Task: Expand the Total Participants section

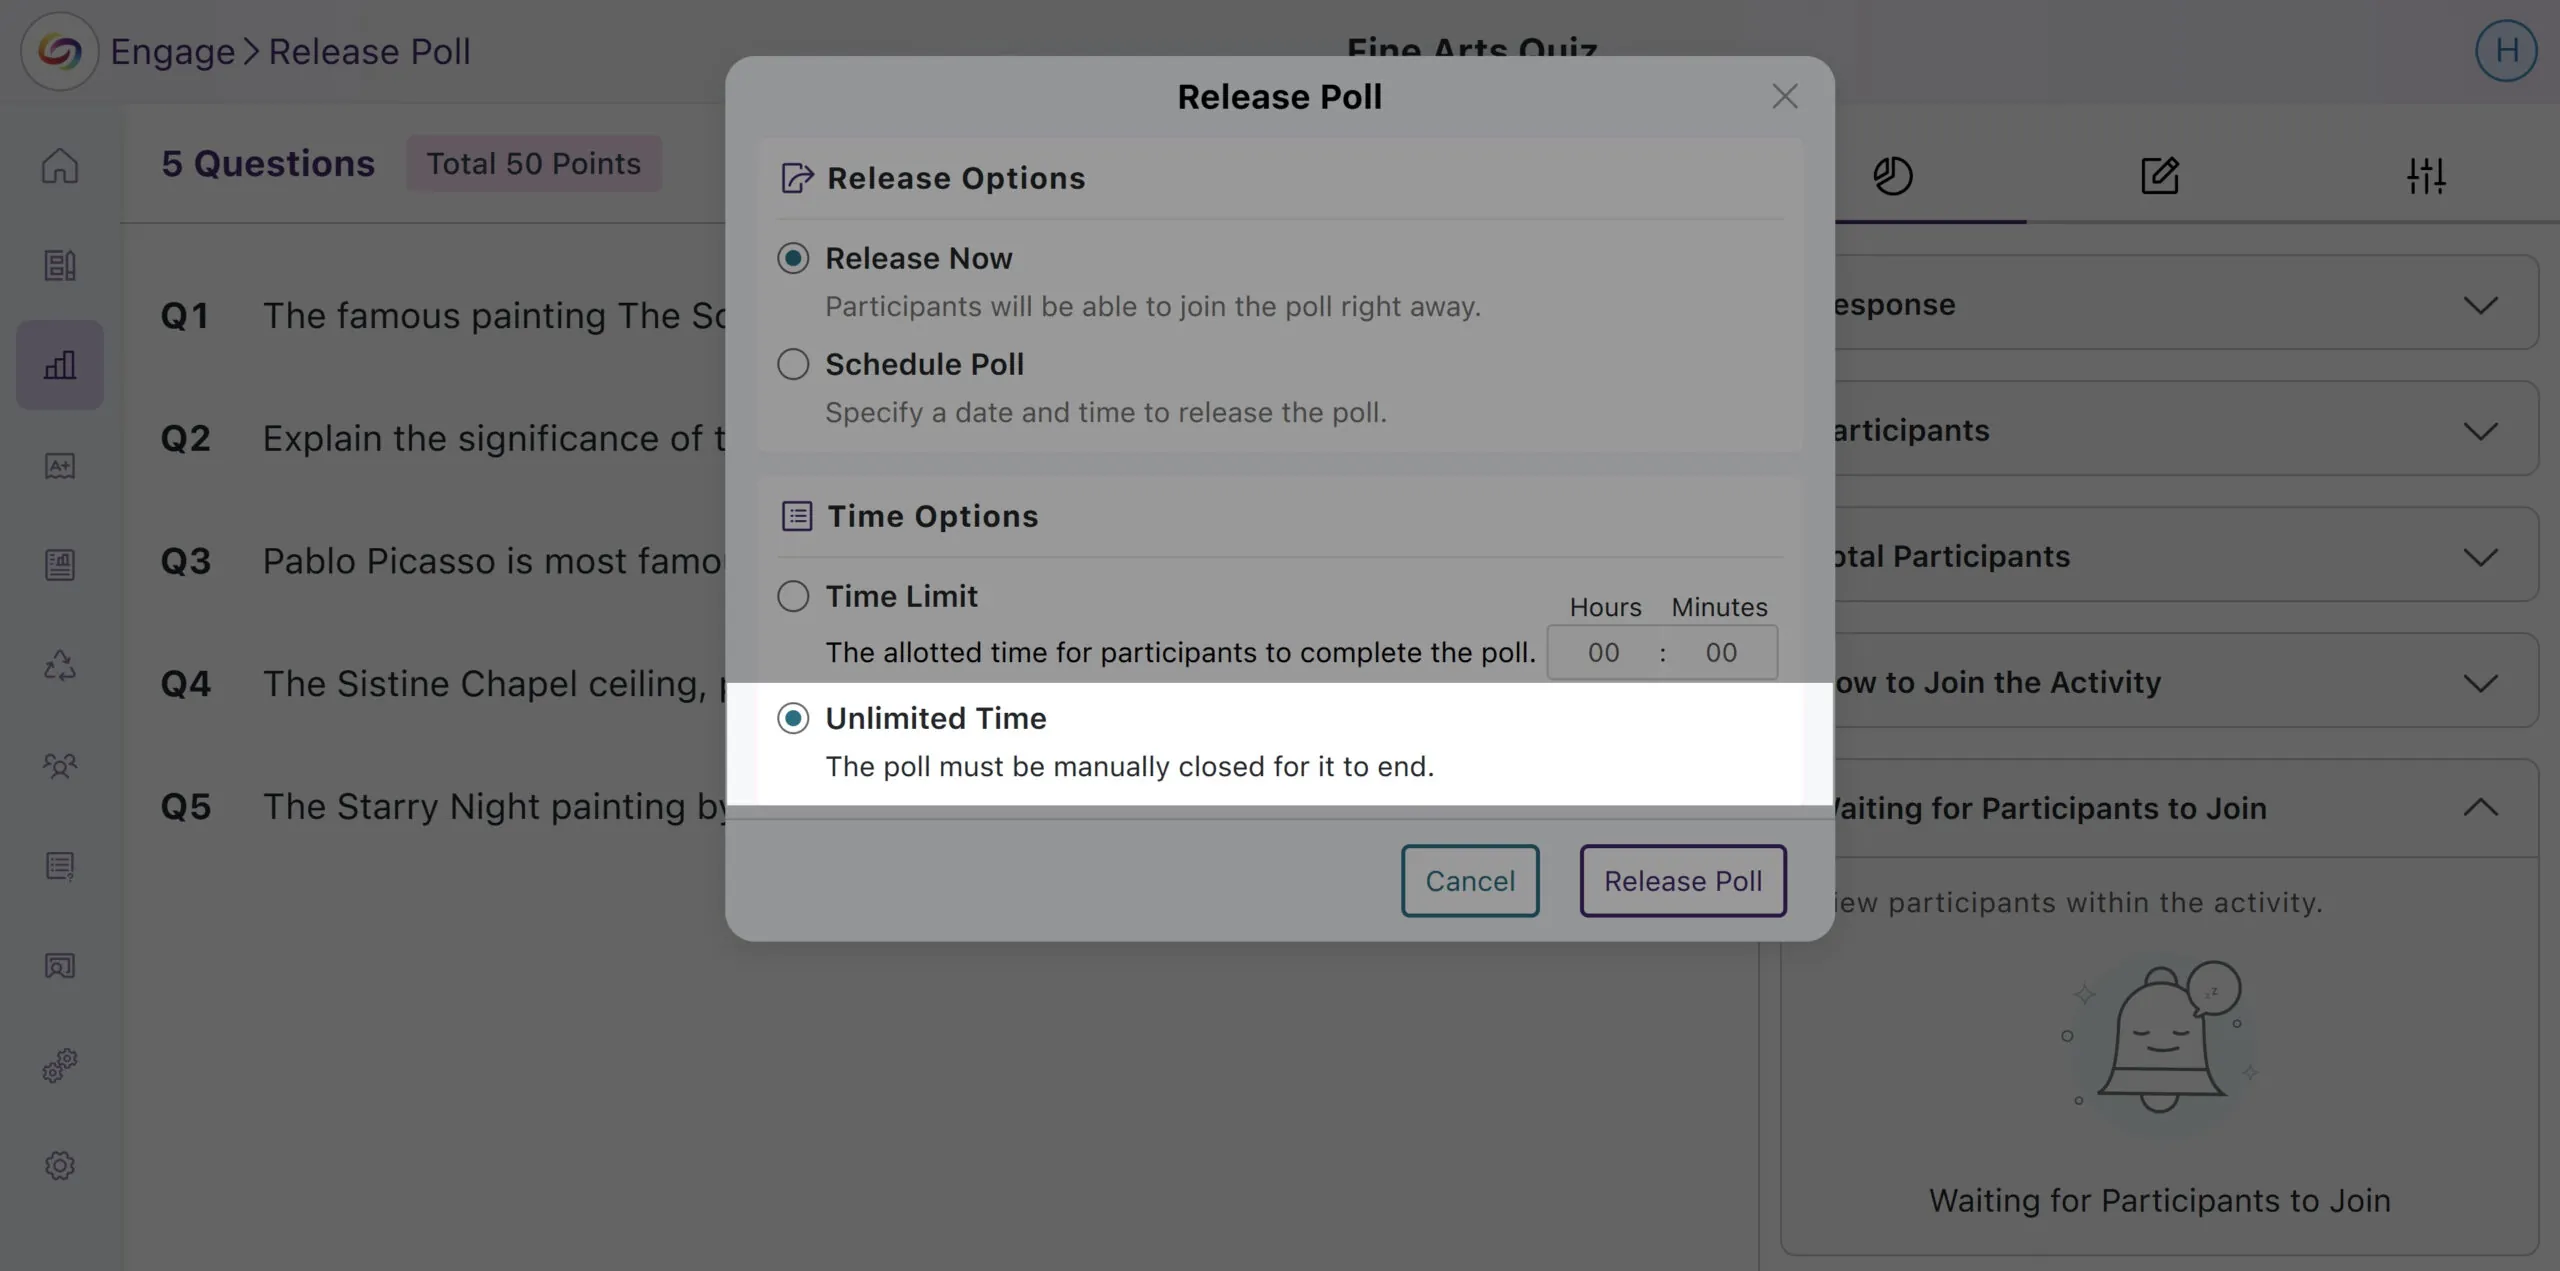Action: pyautogui.click(x=2480, y=557)
